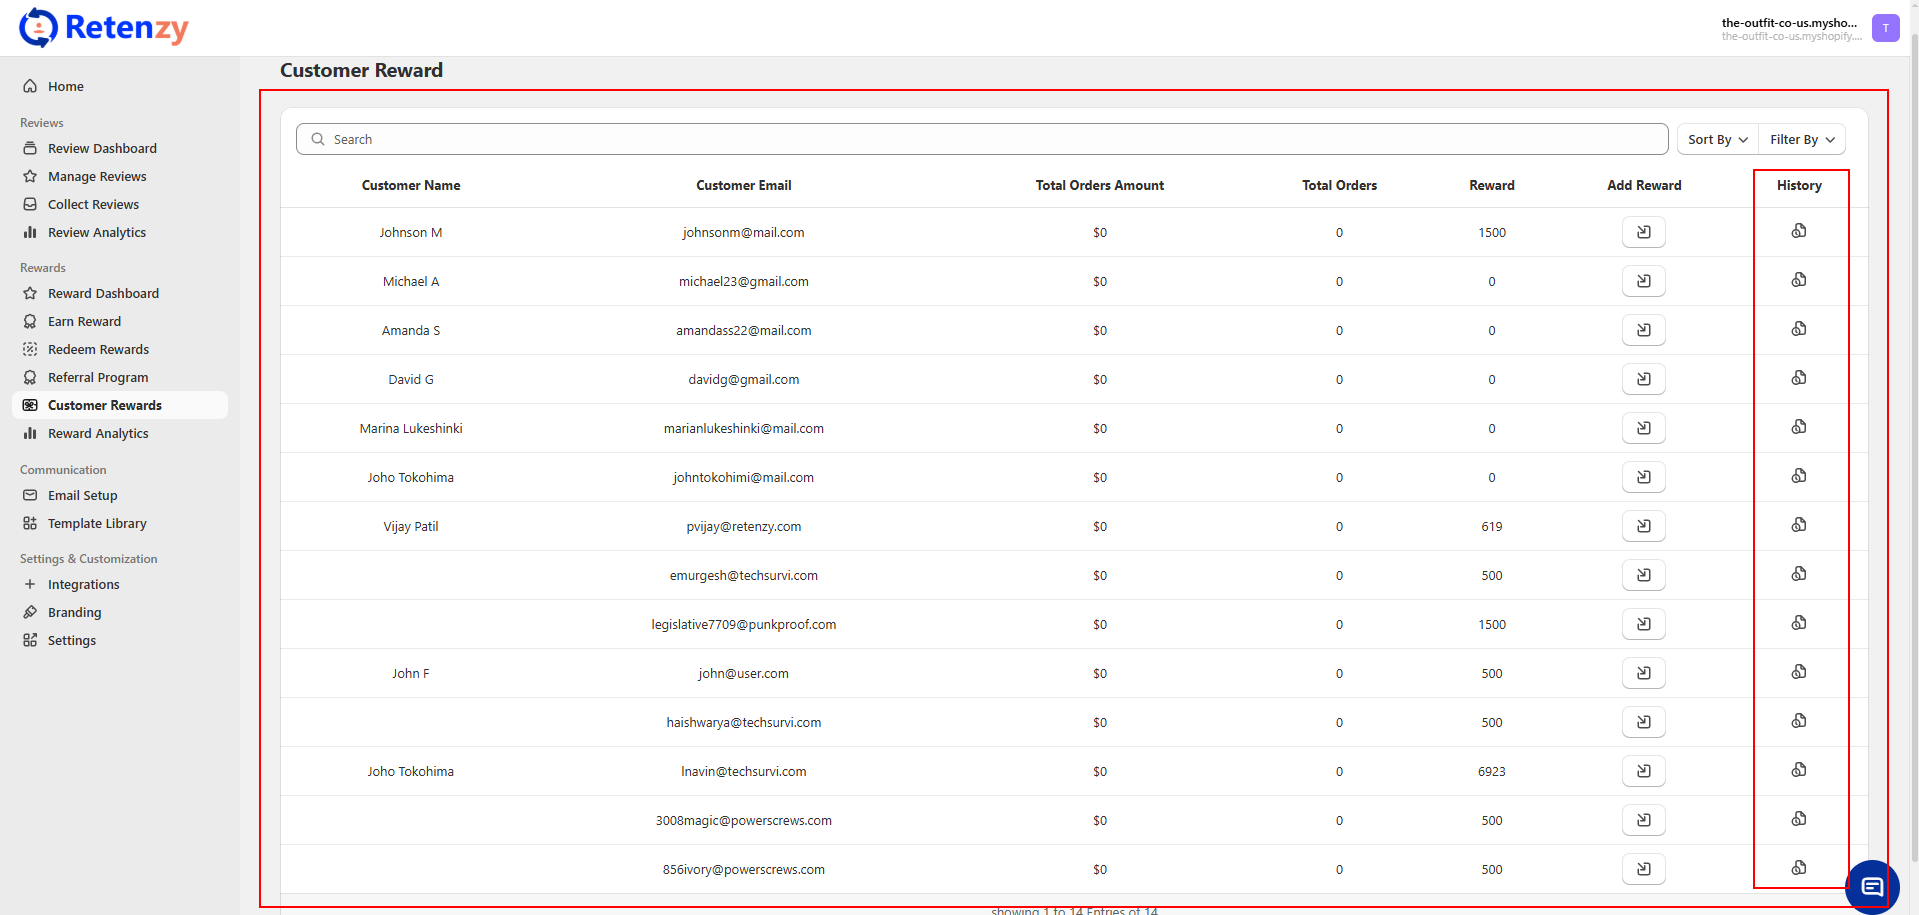Add reward for lnavin@techsurvi.com
The height and width of the screenshot is (915, 1919).
point(1643,771)
